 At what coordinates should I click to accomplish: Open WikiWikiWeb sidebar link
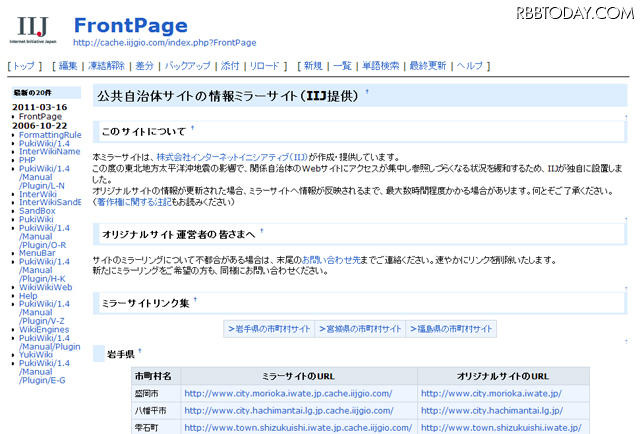[x=45, y=287]
